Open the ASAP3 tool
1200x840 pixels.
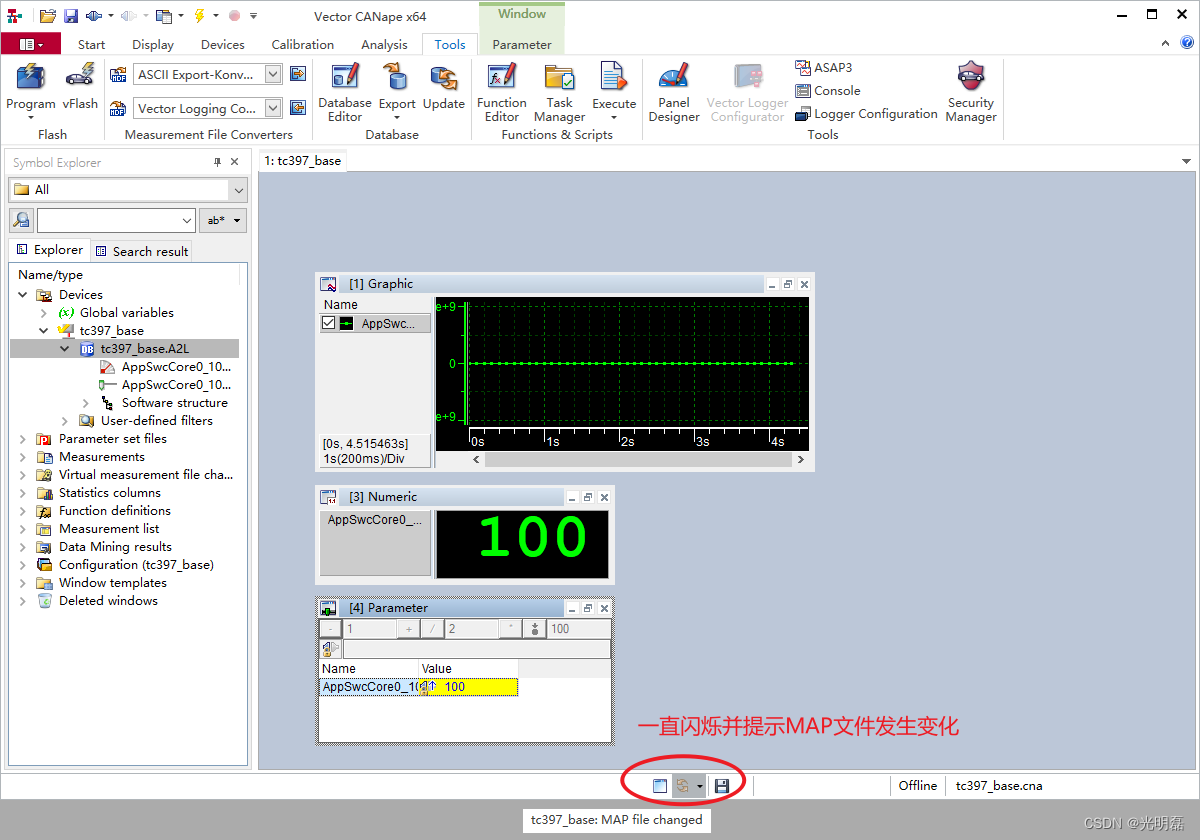pyautogui.click(x=824, y=67)
